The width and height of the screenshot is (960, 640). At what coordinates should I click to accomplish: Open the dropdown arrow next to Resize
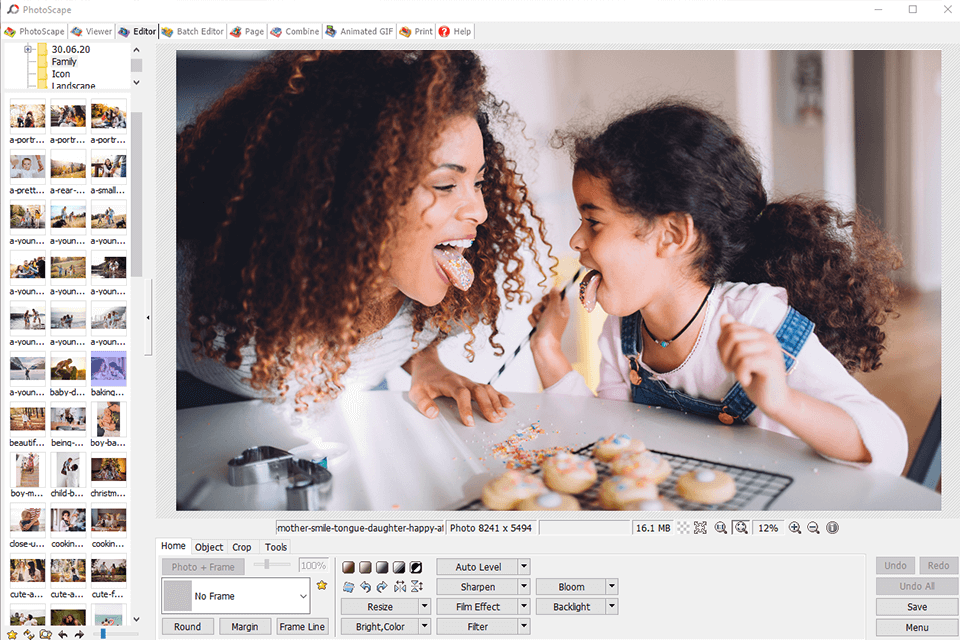pos(425,606)
